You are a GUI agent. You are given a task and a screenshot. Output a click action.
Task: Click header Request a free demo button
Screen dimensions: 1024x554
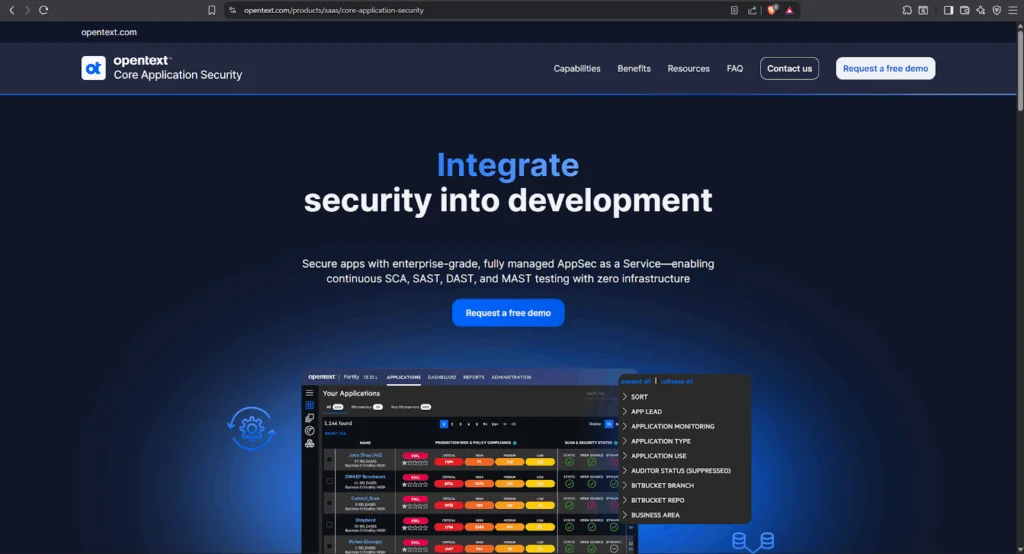tap(885, 69)
